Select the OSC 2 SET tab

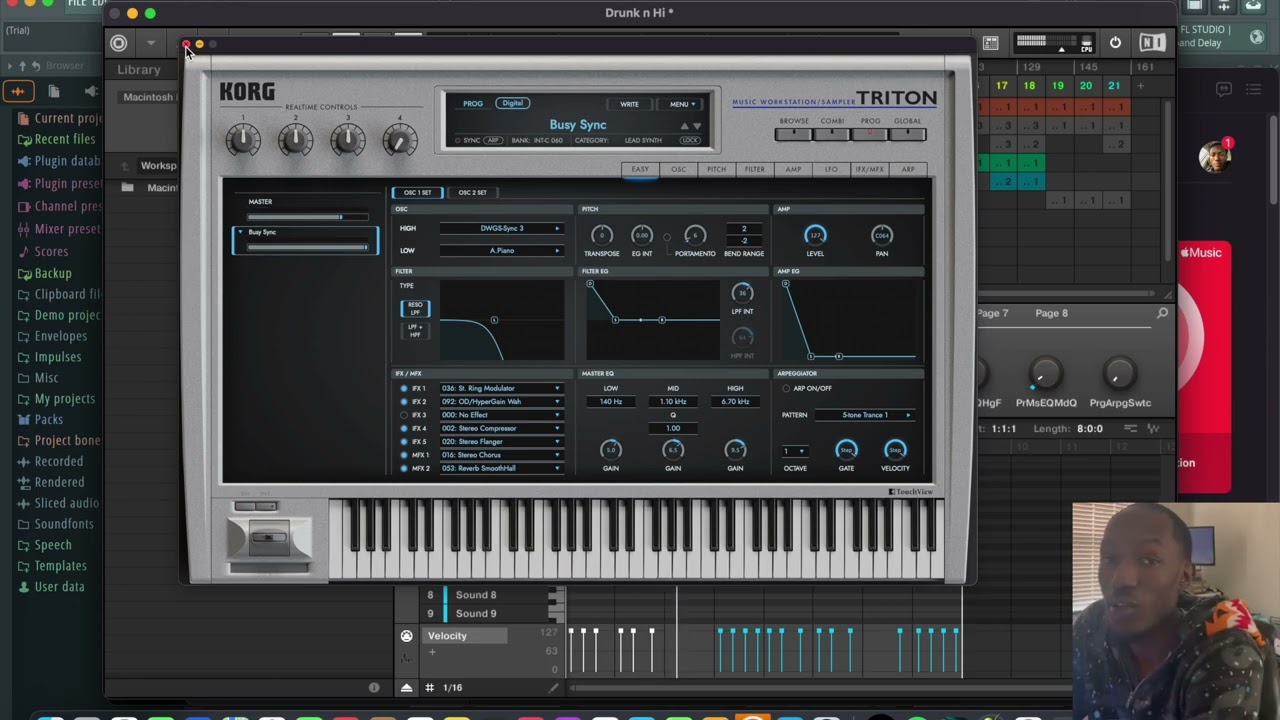[x=472, y=192]
